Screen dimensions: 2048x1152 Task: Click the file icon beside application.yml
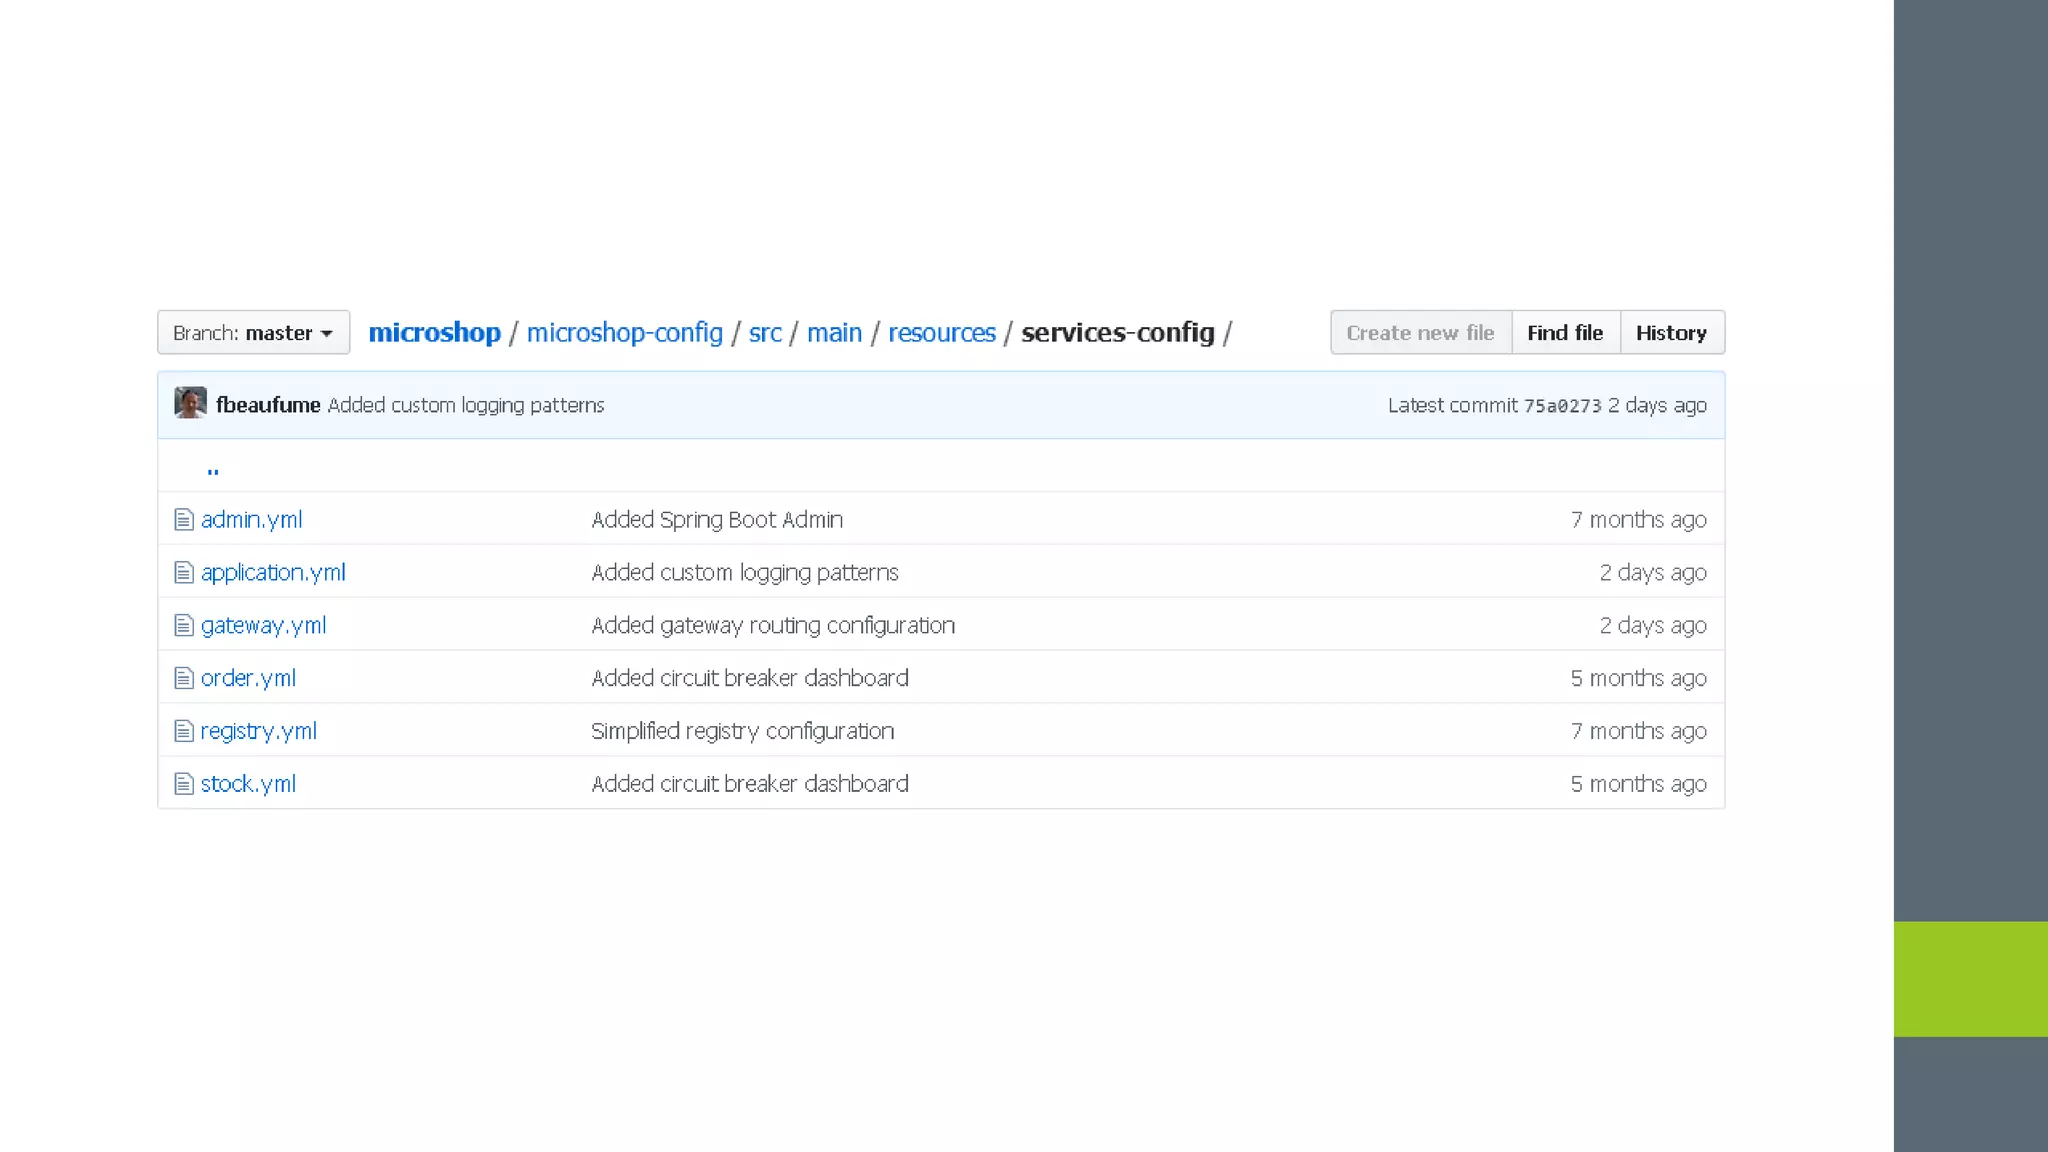pos(183,572)
